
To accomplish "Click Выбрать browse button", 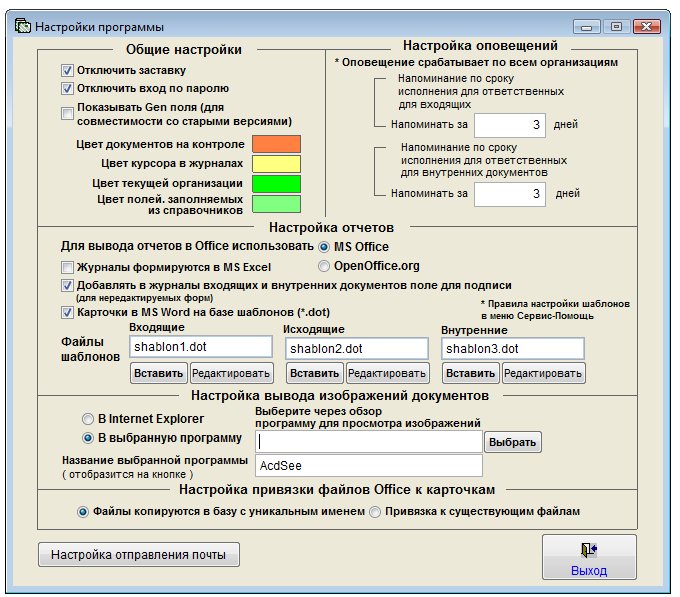I will tap(513, 442).
